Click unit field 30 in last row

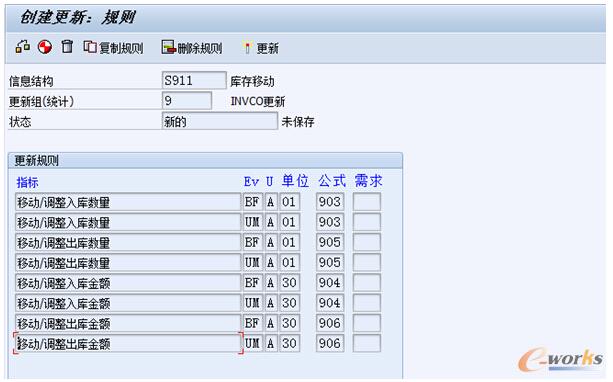(290, 344)
